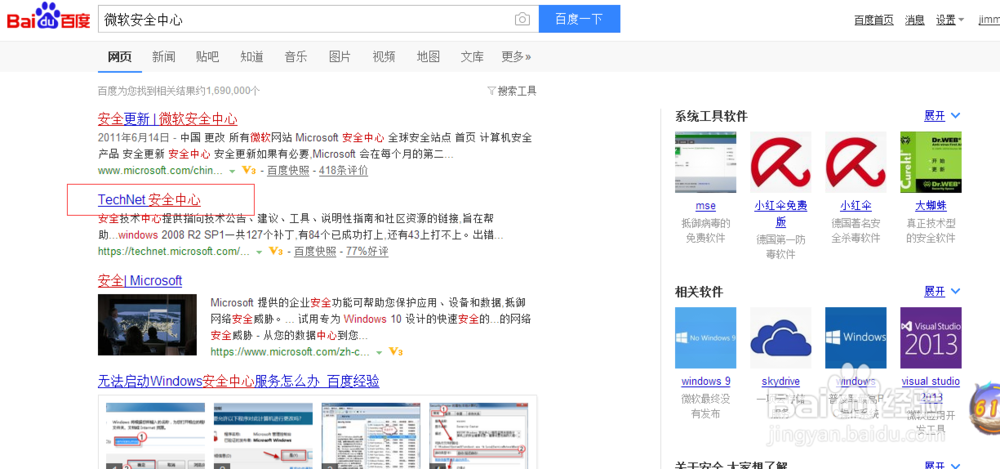This screenshot has height=469, width=1000.
Task: Open 百度快照 for first result
Action: pos(288,170)
